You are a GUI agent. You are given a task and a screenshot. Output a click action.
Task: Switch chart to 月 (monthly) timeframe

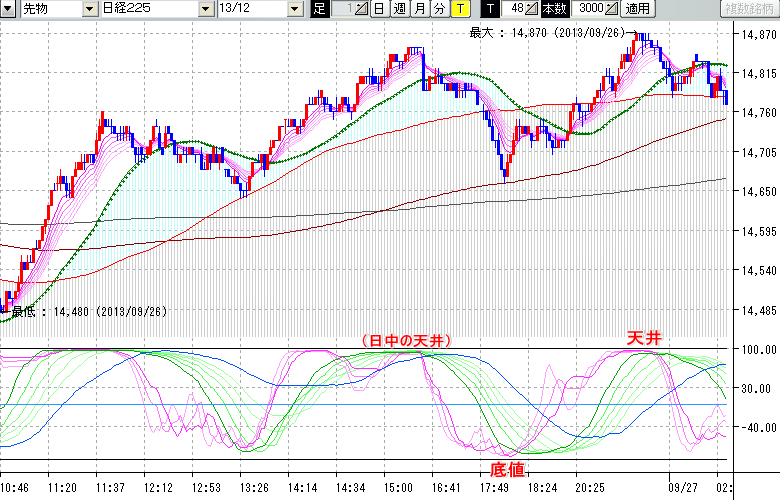click(419, 9)
